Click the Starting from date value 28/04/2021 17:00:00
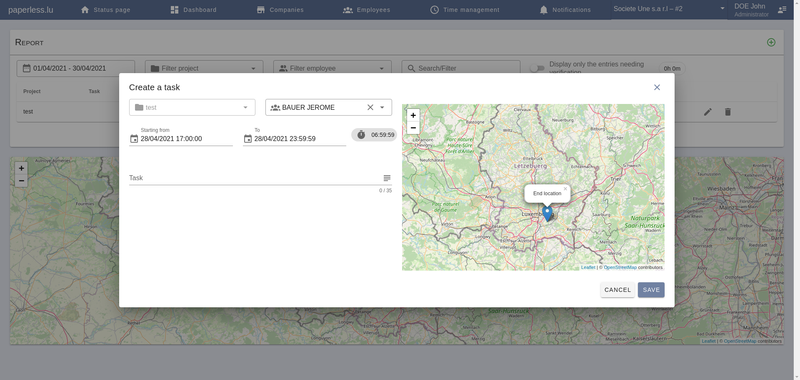Screen dimensions: 800x380 [171, 139]
